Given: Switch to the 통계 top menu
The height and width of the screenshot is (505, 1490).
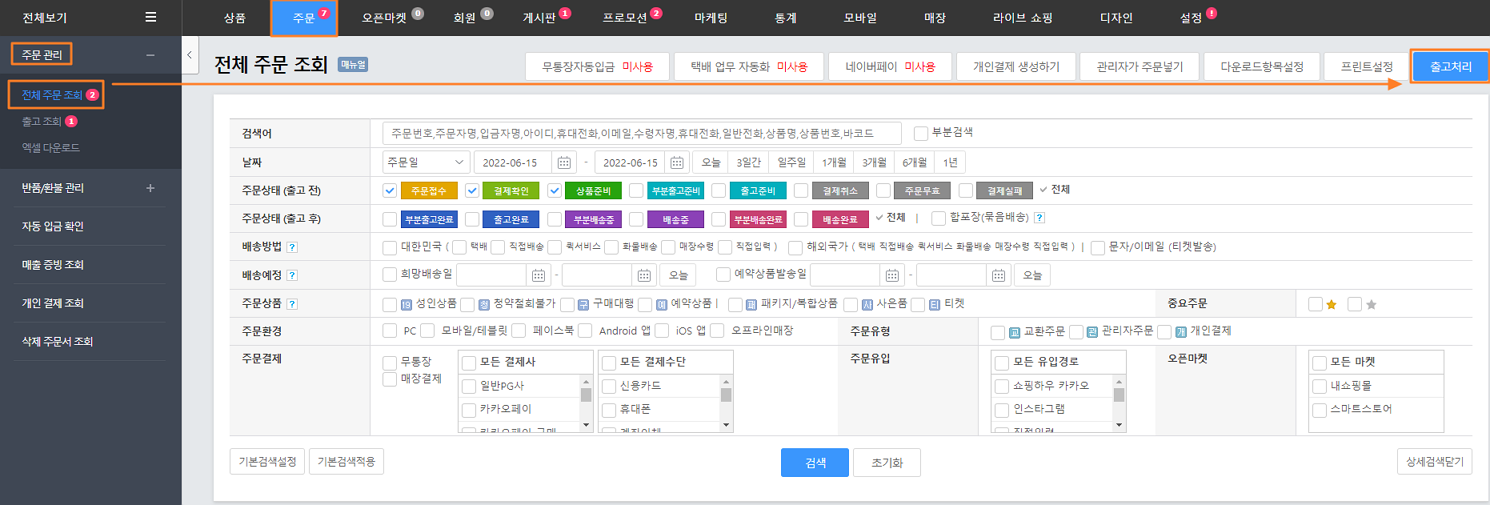Looking at the screenshot, I should pos(786,18).
